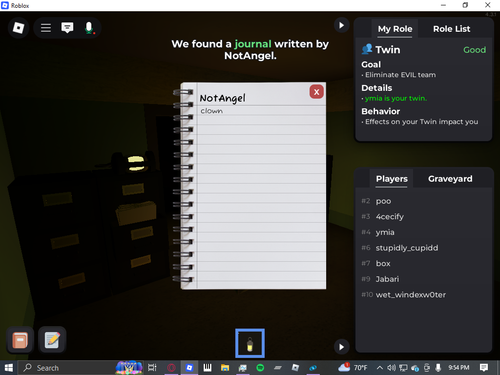Select the lantern item slot

click(250, 344)
